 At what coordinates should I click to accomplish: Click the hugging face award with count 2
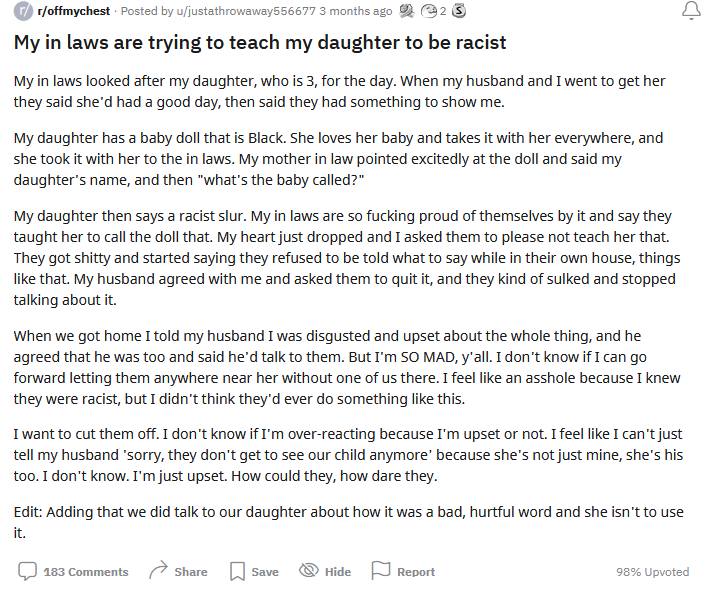429,11
